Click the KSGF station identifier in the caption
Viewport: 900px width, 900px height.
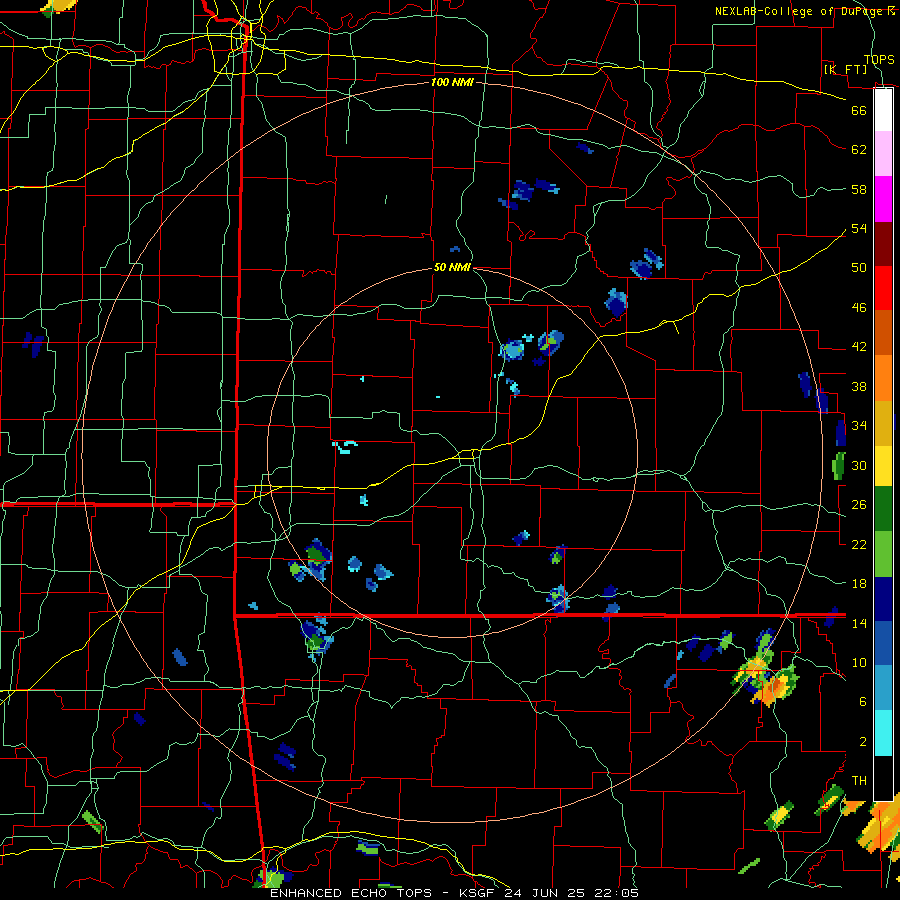pos(479,893)
